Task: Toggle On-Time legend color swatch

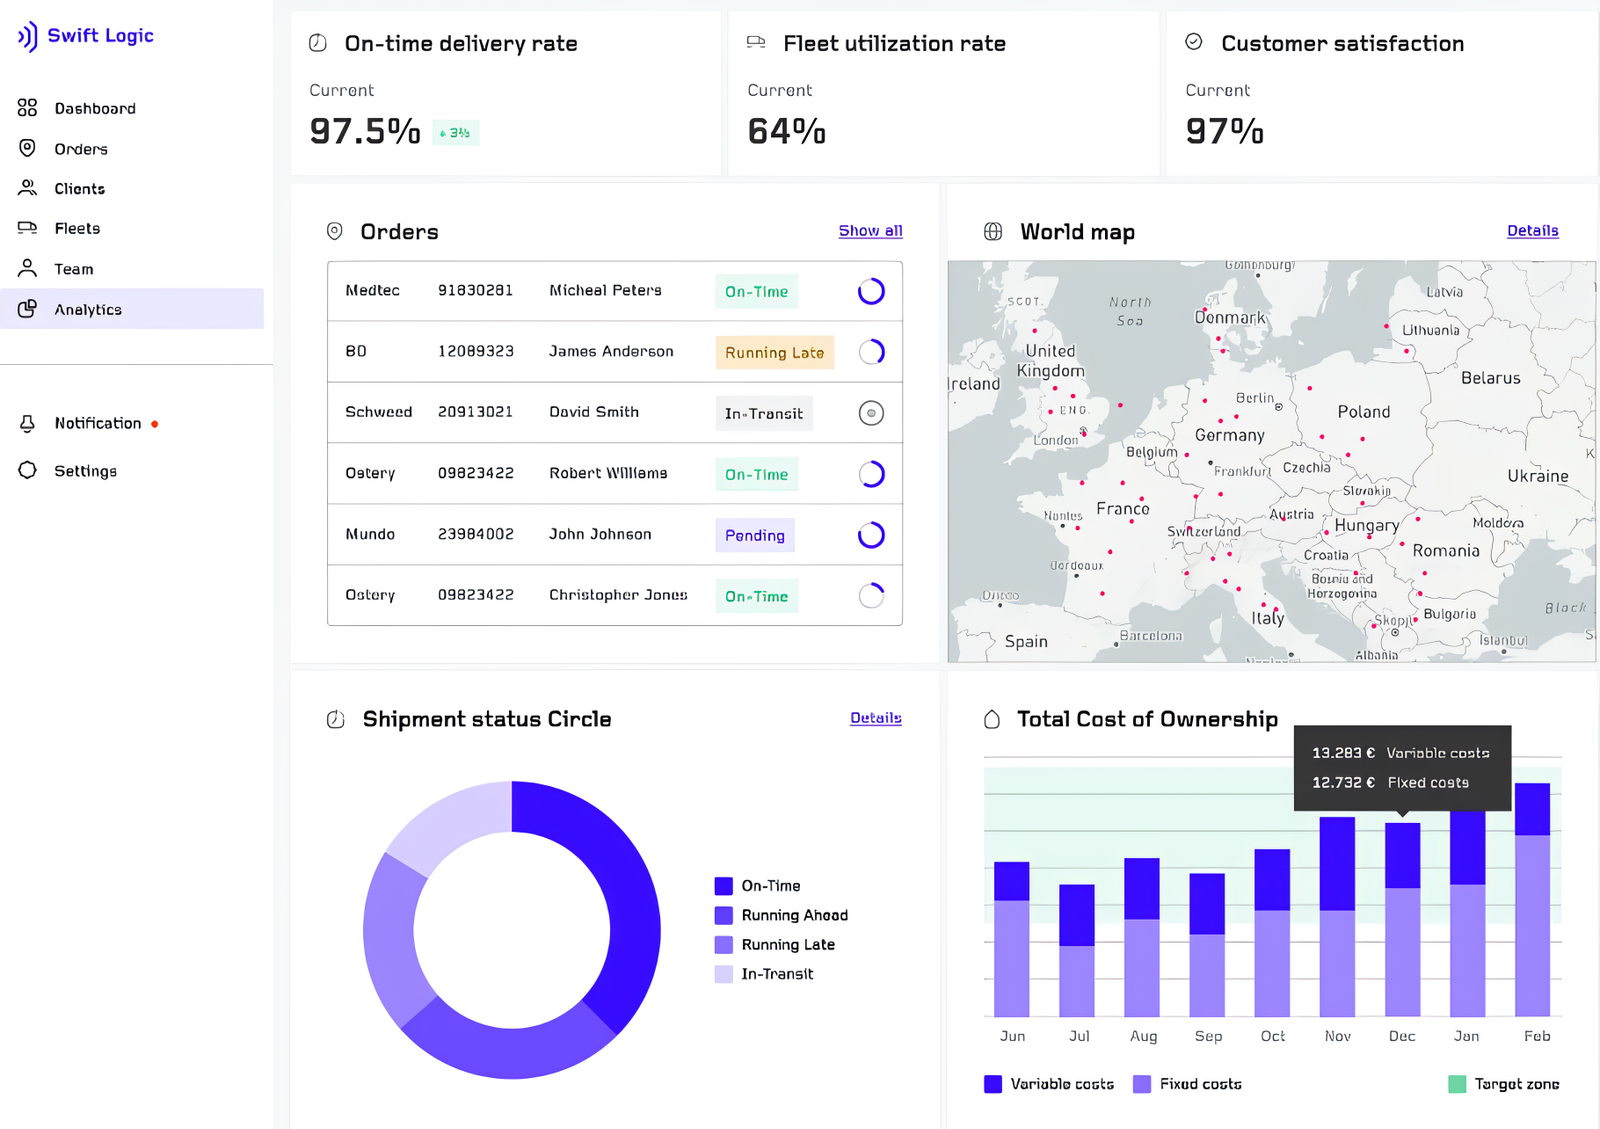Action: (x=724, y=886)
